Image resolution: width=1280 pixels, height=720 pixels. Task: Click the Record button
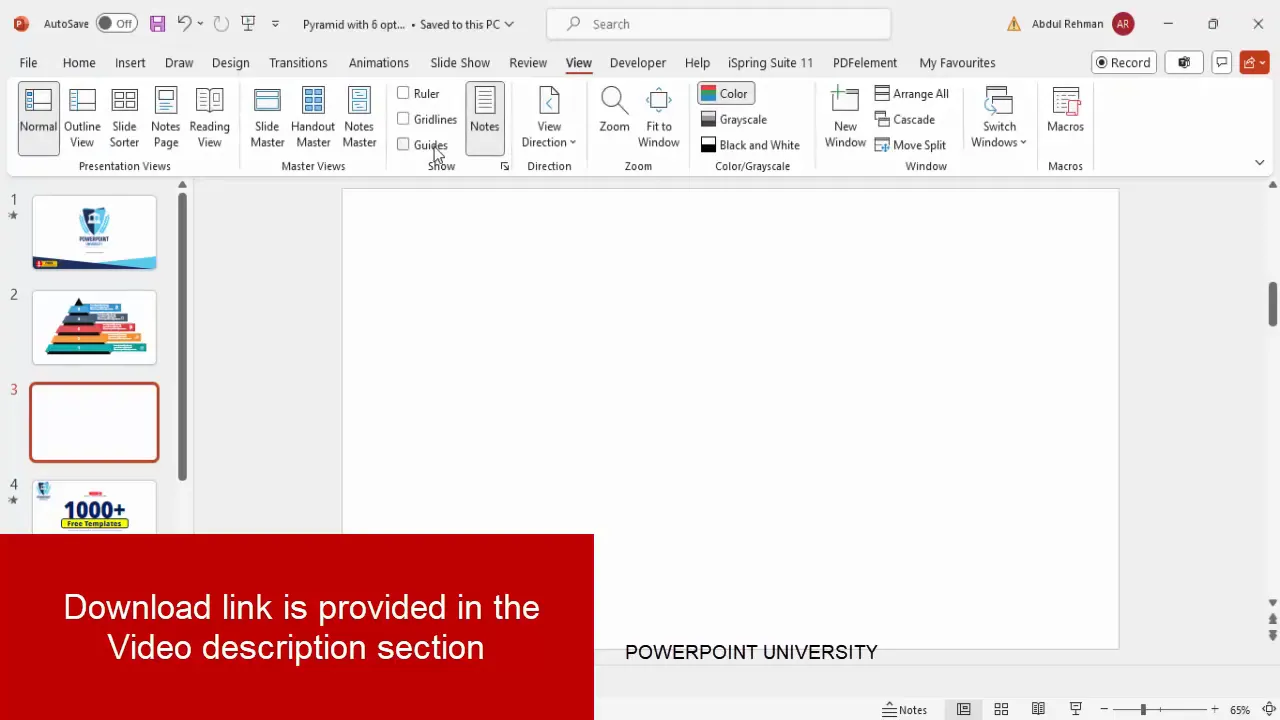click(x=1124, y=62)
